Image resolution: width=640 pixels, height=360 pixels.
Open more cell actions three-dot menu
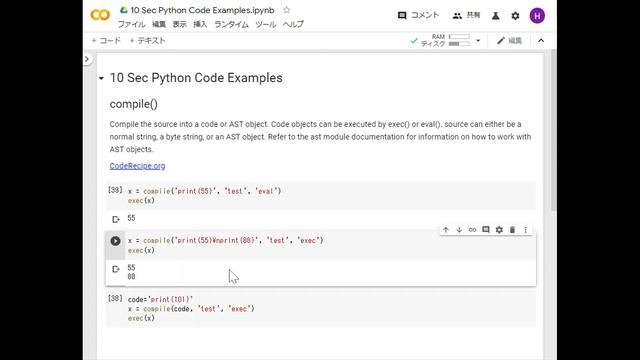(x=525, y=230)
